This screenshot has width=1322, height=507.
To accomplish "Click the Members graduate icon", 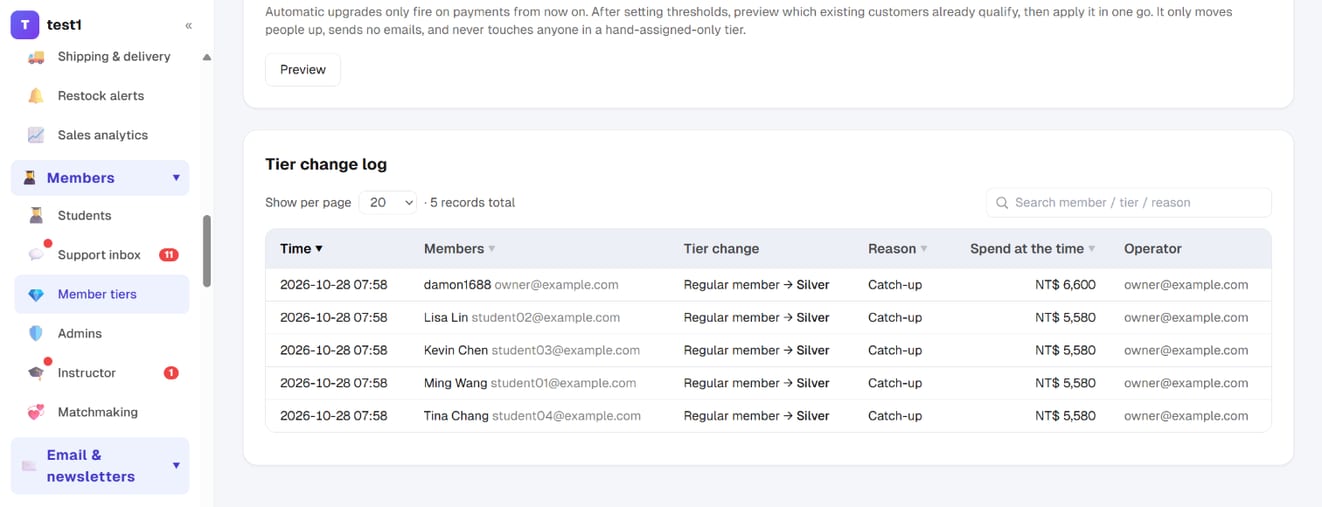I will (x=30, y=178).
